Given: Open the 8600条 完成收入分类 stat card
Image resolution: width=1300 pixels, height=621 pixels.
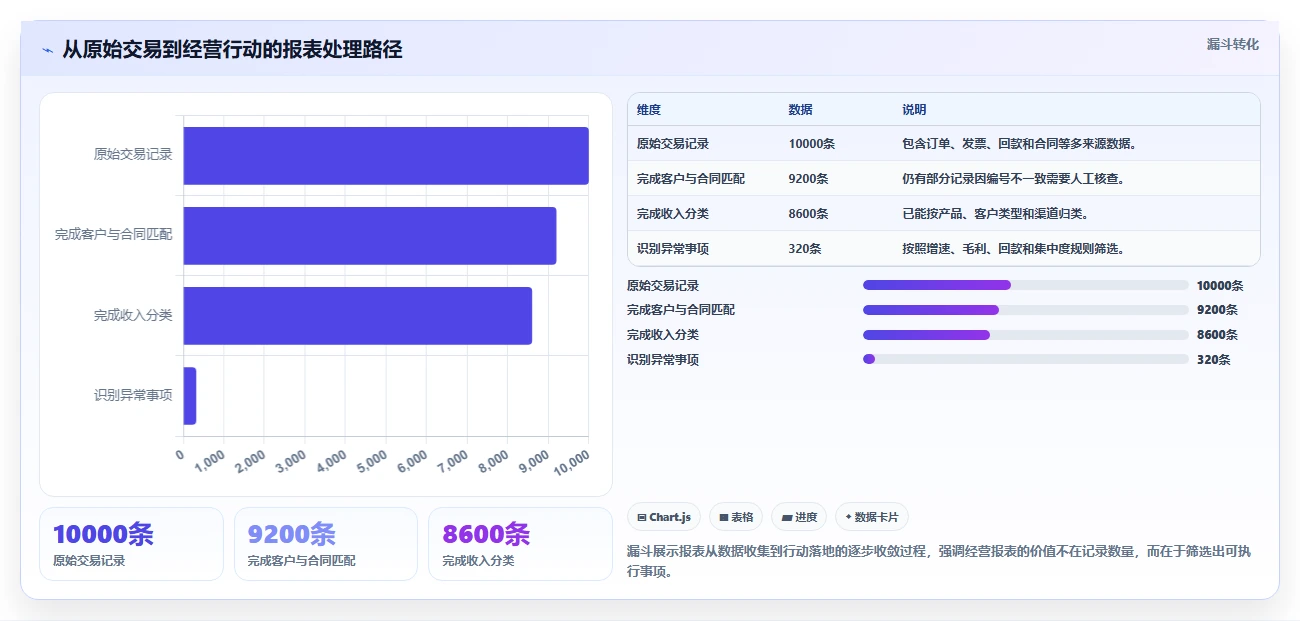Looking at the screenshot, I should tap(520, 544).
